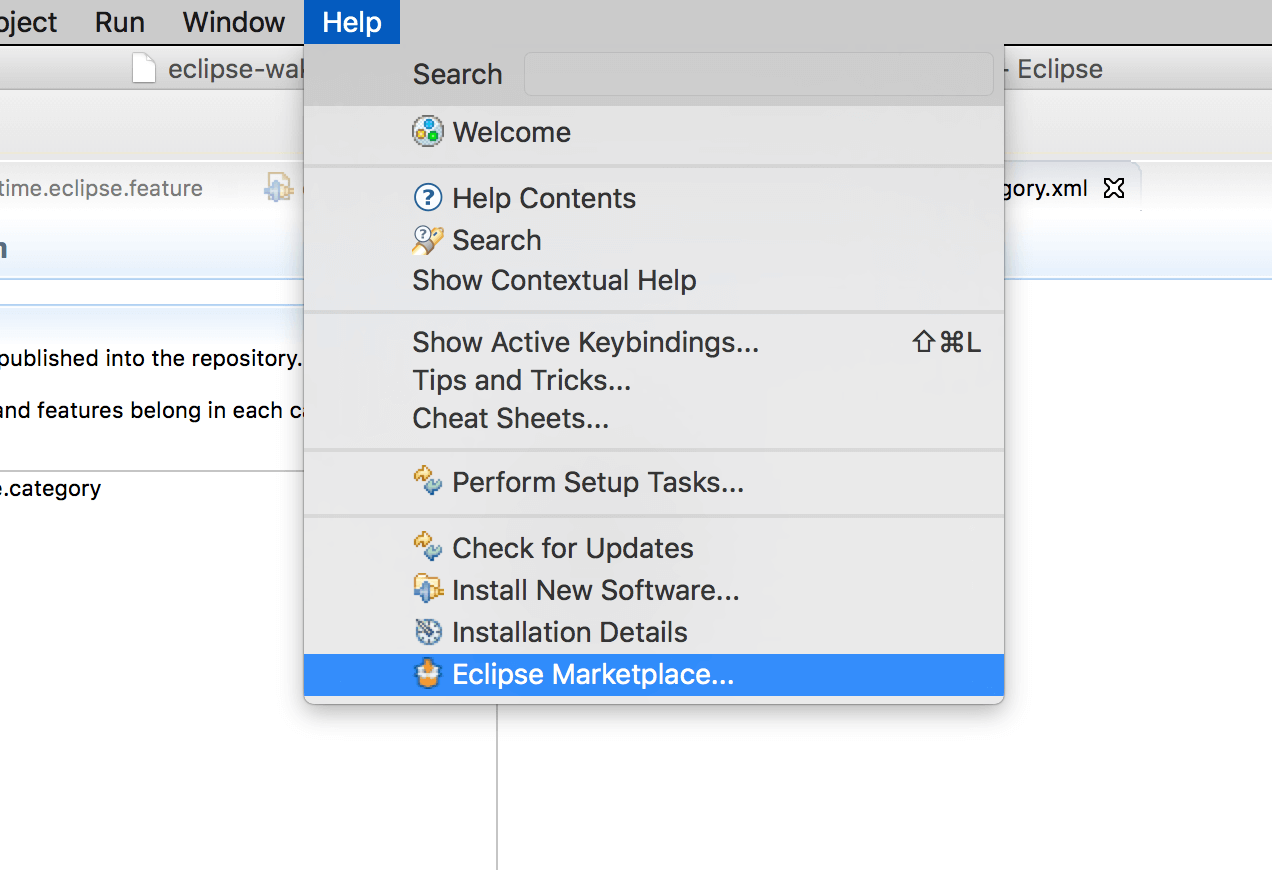This screenshot has height=870, width=1272.
Task: Open Help Contents
Action: (654, 198)
